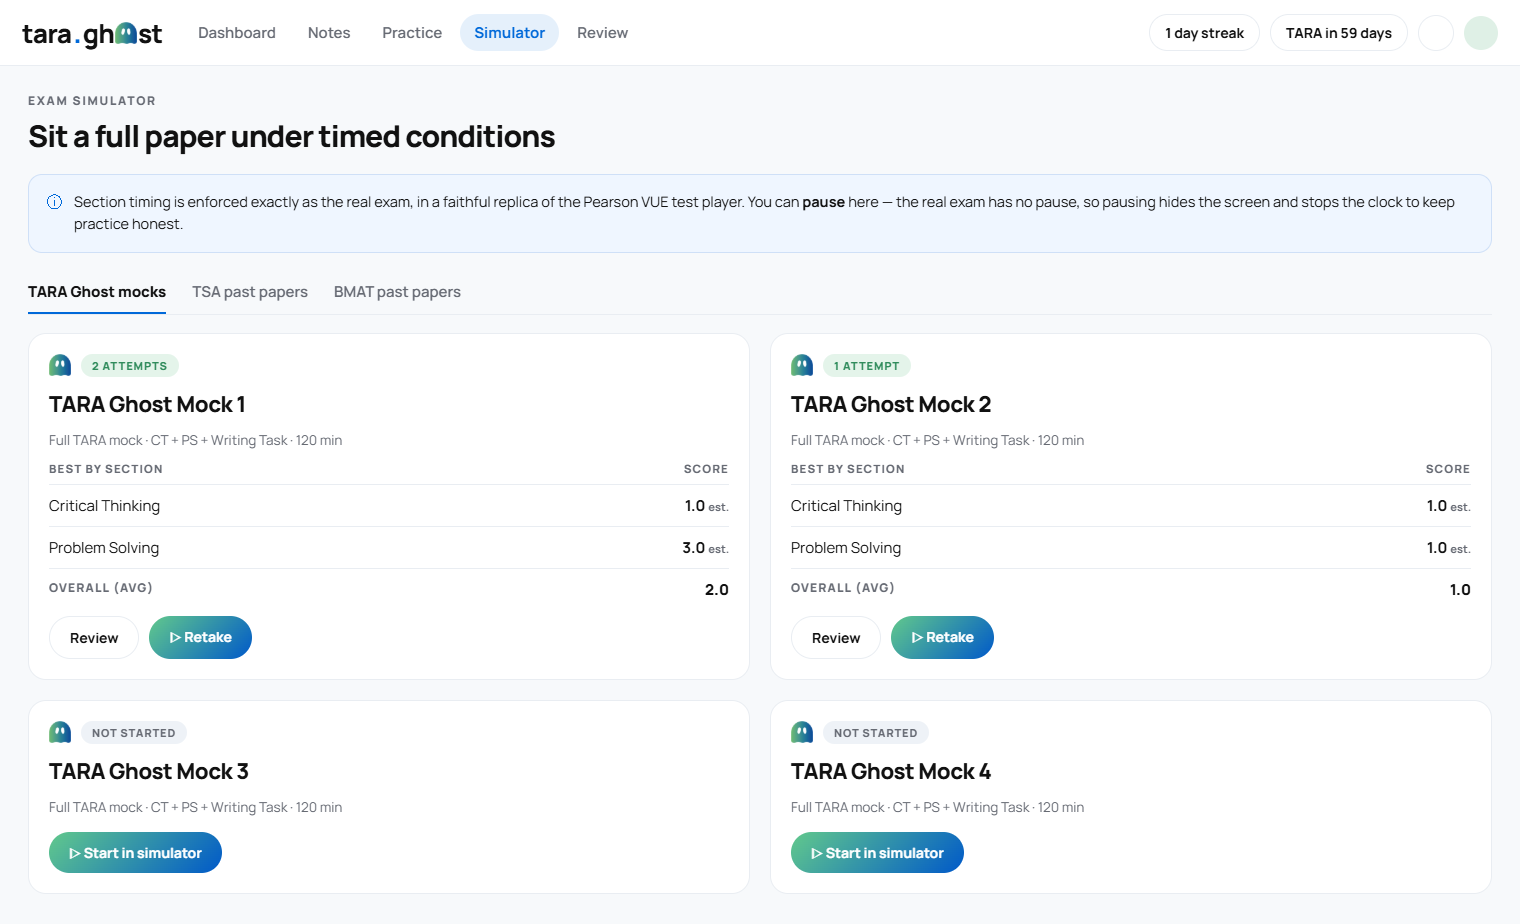Switch to BMAT past papers tab
1520x924 pixels.
[x=397, y=292]
